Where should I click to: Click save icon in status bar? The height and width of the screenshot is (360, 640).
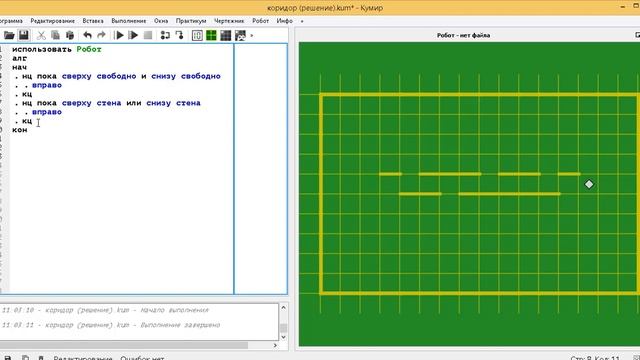click(8, 358)
